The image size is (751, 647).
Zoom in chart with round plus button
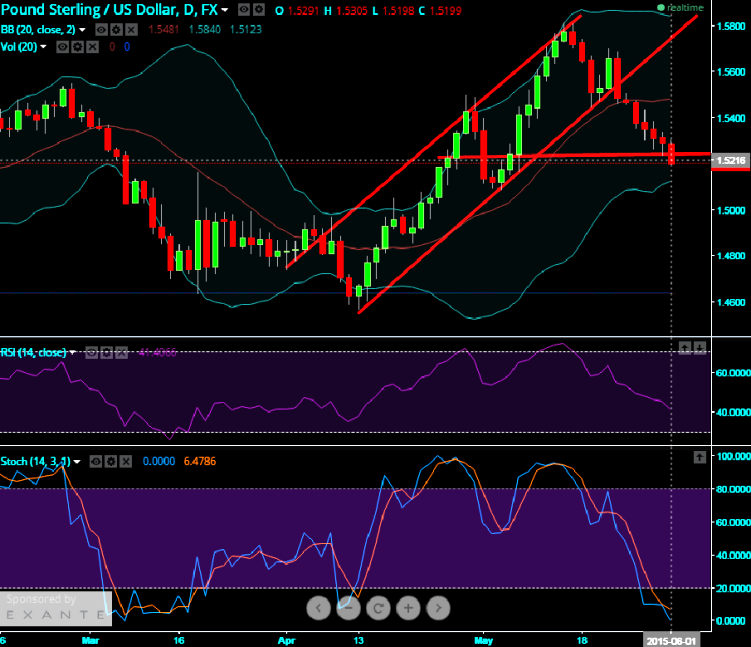pos(408,608)
